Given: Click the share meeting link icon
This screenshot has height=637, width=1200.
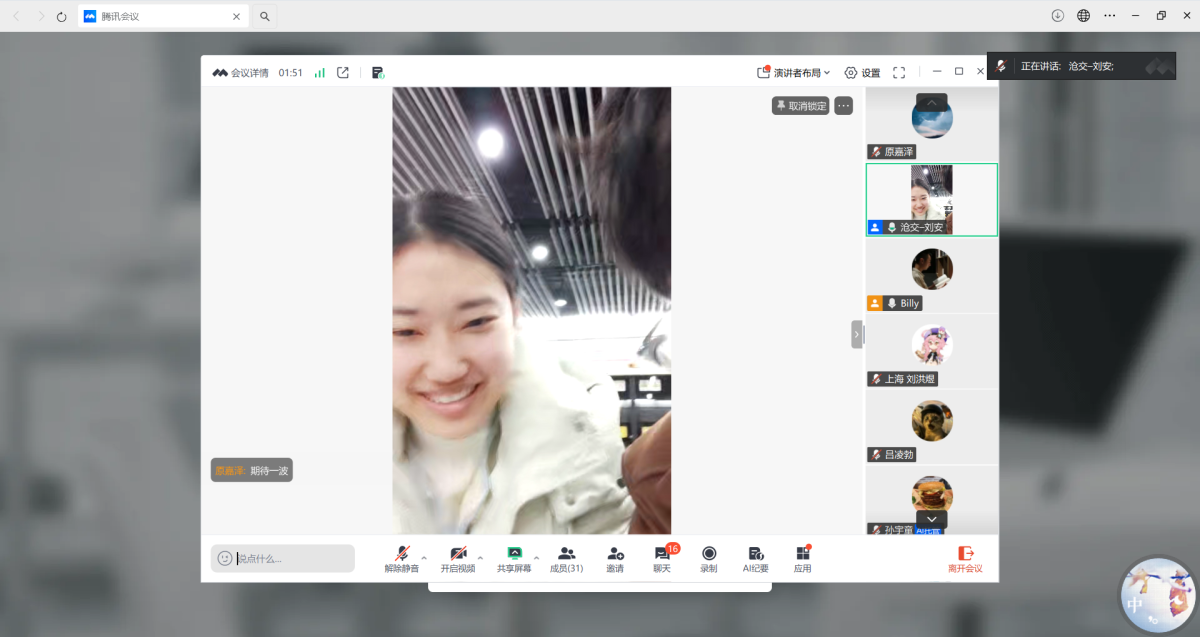Looking at the screenshot, I should (x=343, y=73).
